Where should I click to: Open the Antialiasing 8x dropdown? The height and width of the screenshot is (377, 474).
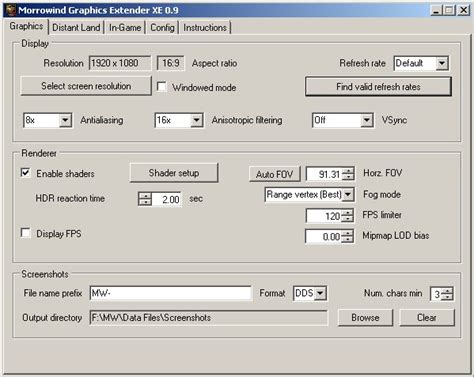pyautogui.click(x=65, y=120)
